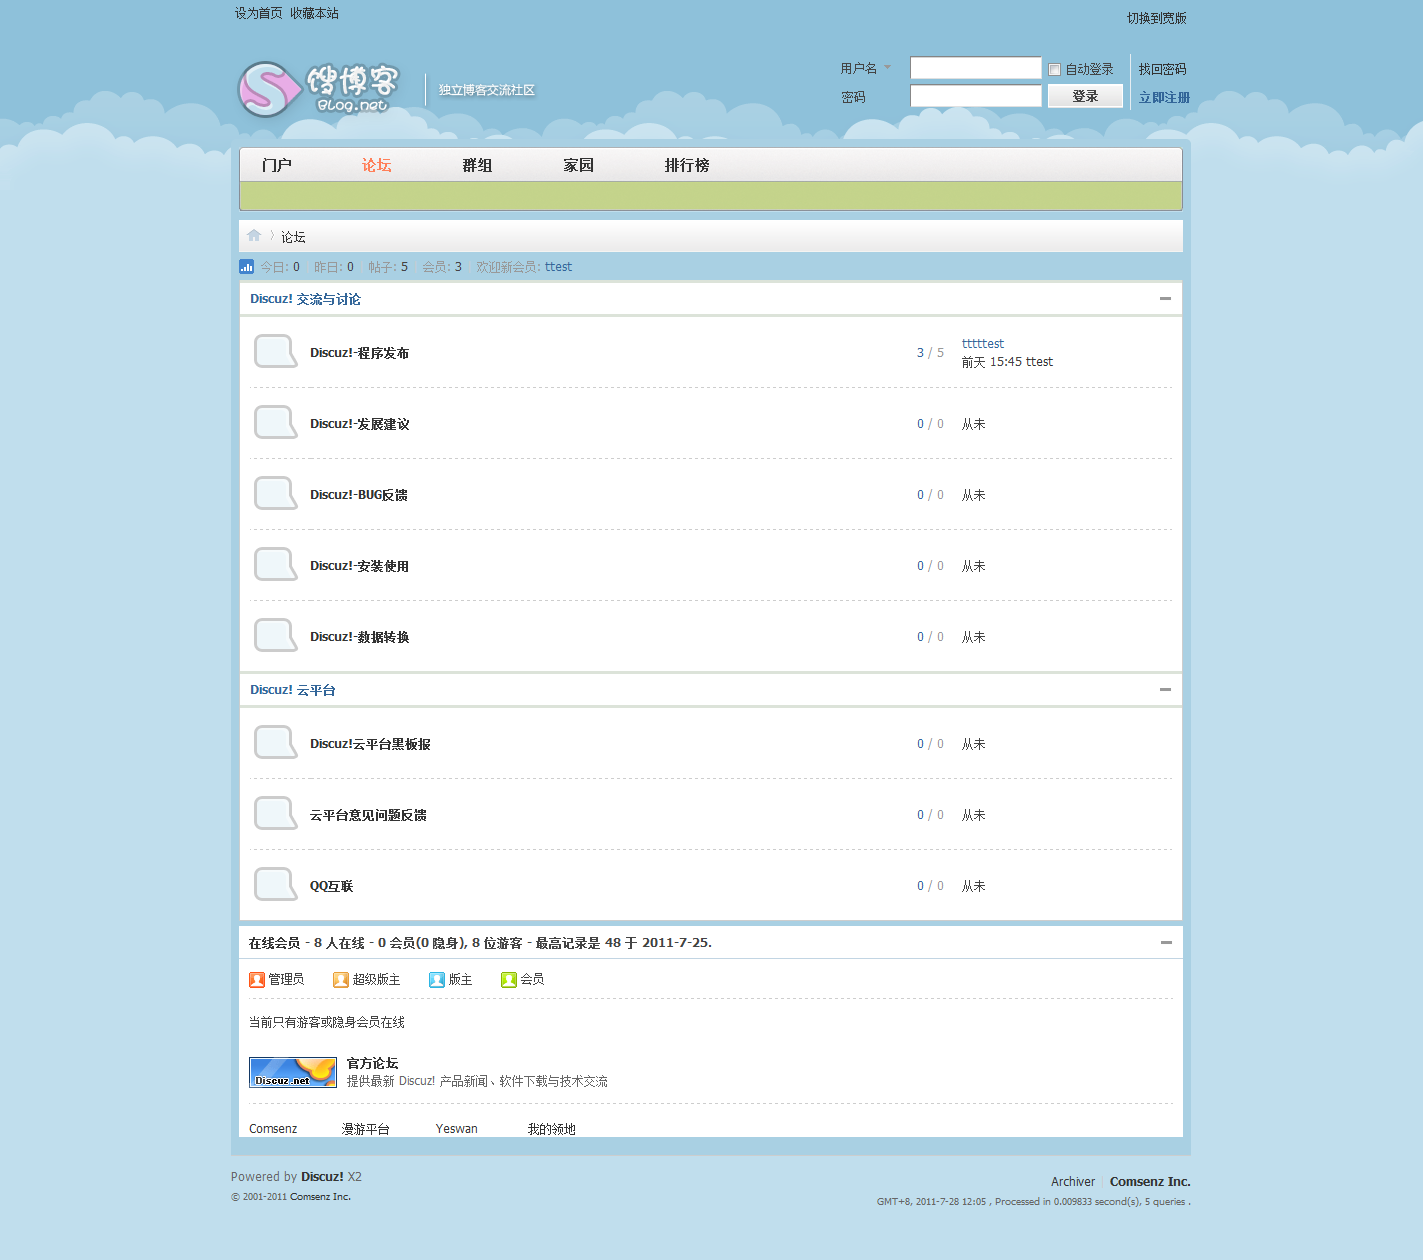Viewport: 1423px width, 1260px height.
Task: Open the Discuz!-数据转换 forum
Action: coord(360,637)
